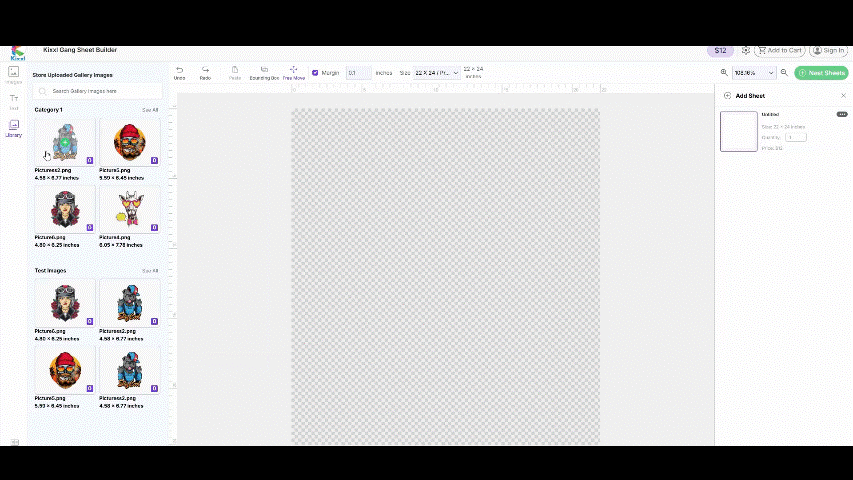Click the Nest Sheets button
This screenshot has width=853, height=480.
(x=821, y=73)
